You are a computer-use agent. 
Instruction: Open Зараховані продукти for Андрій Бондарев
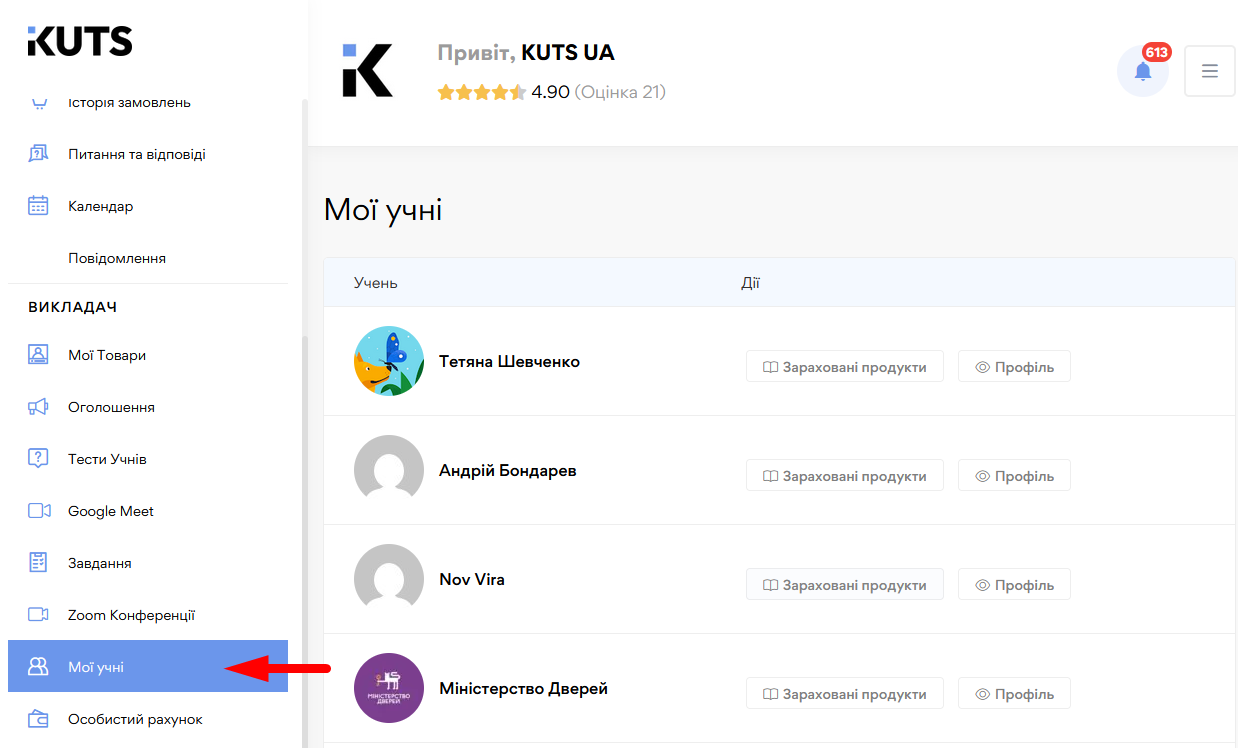pyautogui.click(x=845, y=476)
